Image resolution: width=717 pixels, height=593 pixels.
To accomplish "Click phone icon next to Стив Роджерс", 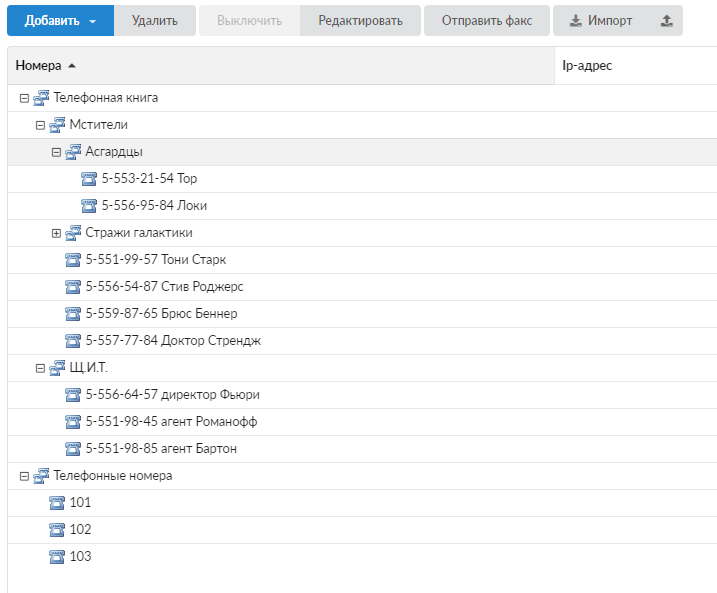I will click(73, 287).
